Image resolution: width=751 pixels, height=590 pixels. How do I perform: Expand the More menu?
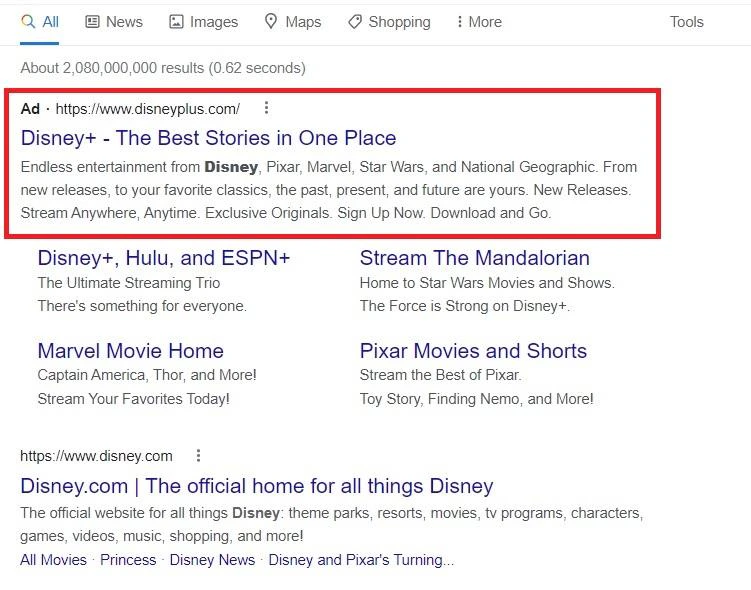479,22
